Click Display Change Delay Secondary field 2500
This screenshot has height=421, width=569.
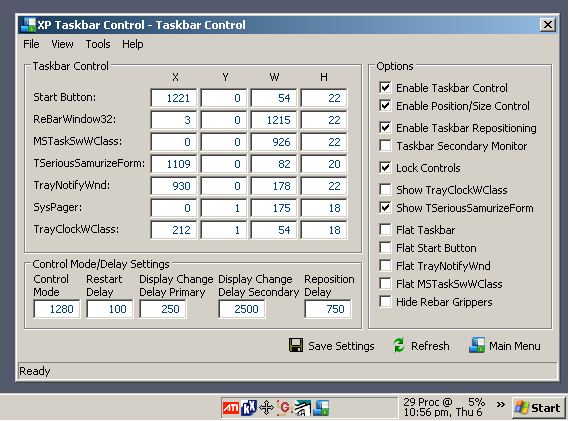pos(242,309)
